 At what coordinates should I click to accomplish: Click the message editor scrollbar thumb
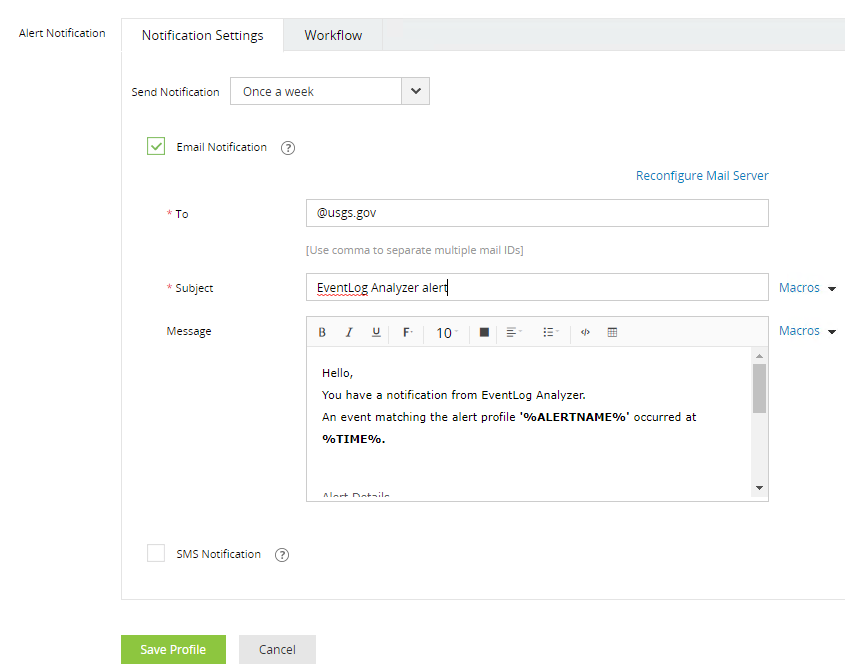(x=759, y=388)
